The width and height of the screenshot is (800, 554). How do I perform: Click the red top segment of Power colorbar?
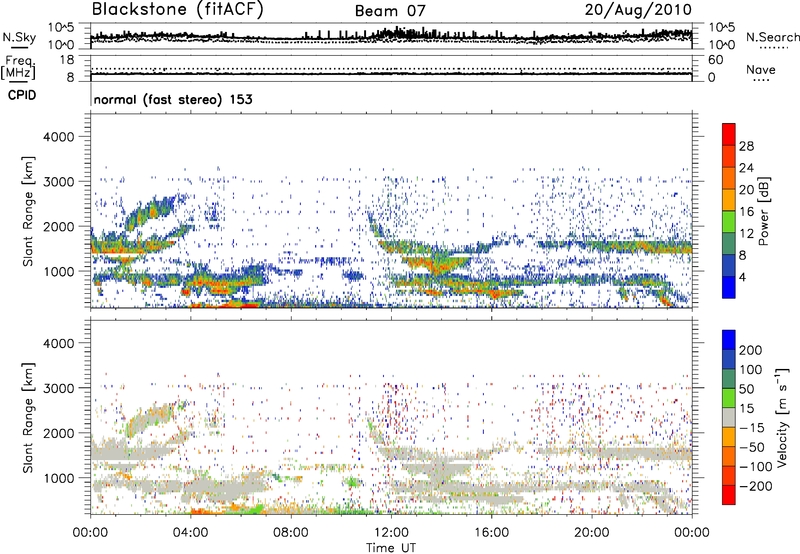coord(729,134)
